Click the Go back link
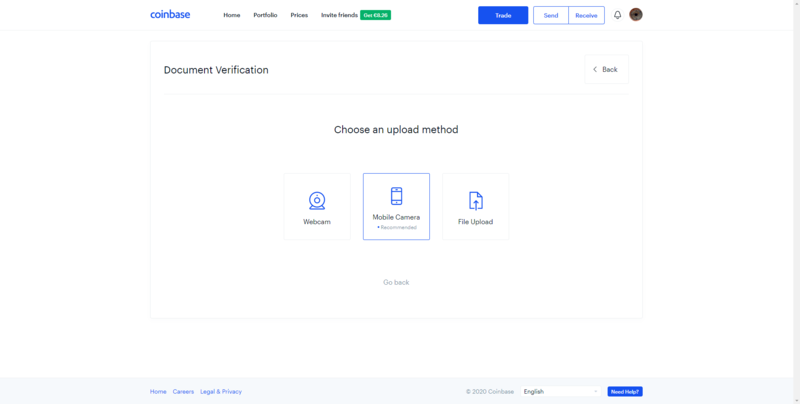800x404 pixels. pos(396,282)
